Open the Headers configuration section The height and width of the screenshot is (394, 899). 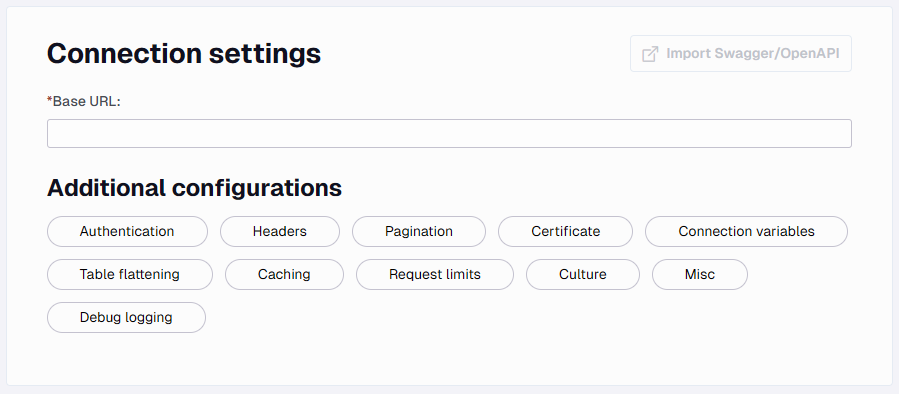coord(280,232)
